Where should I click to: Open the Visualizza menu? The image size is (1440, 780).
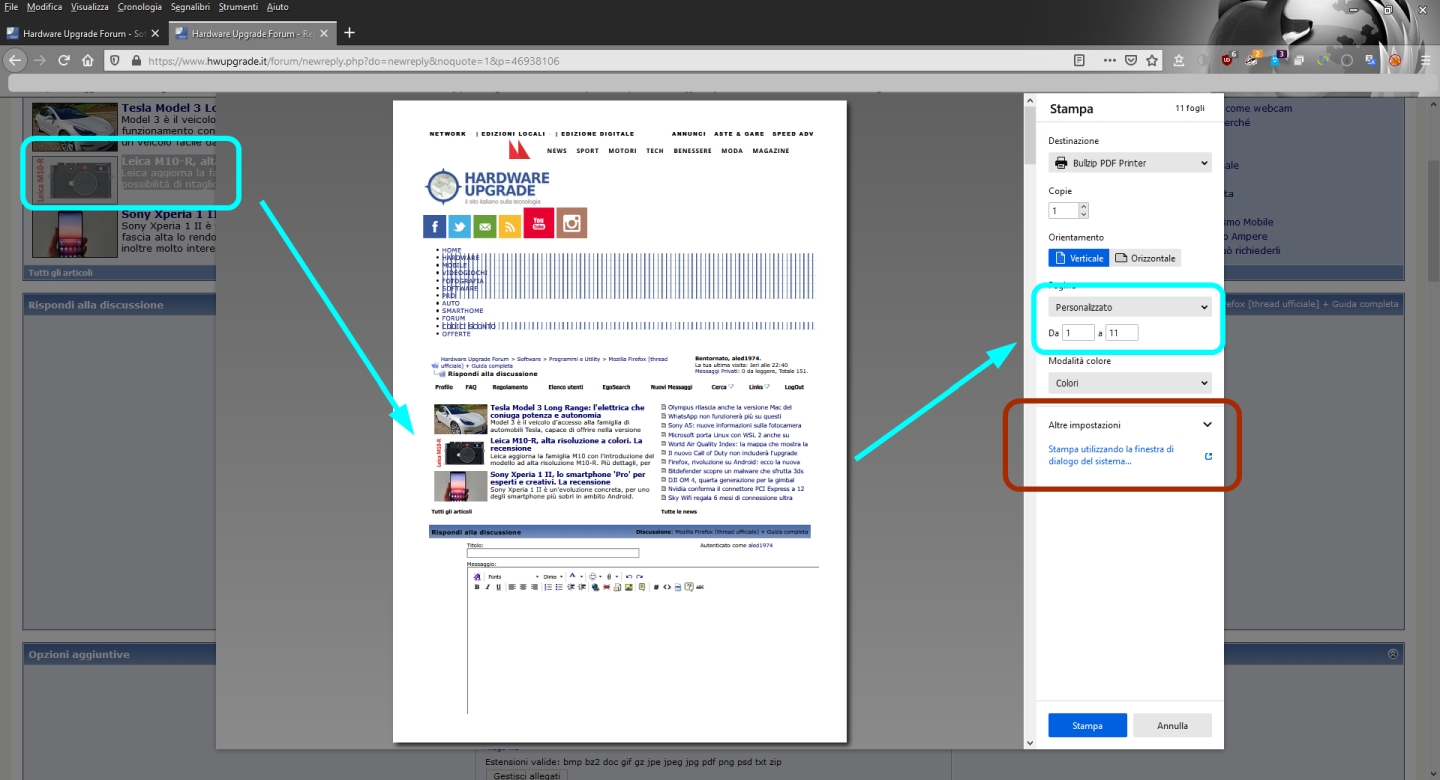point(90,7)
